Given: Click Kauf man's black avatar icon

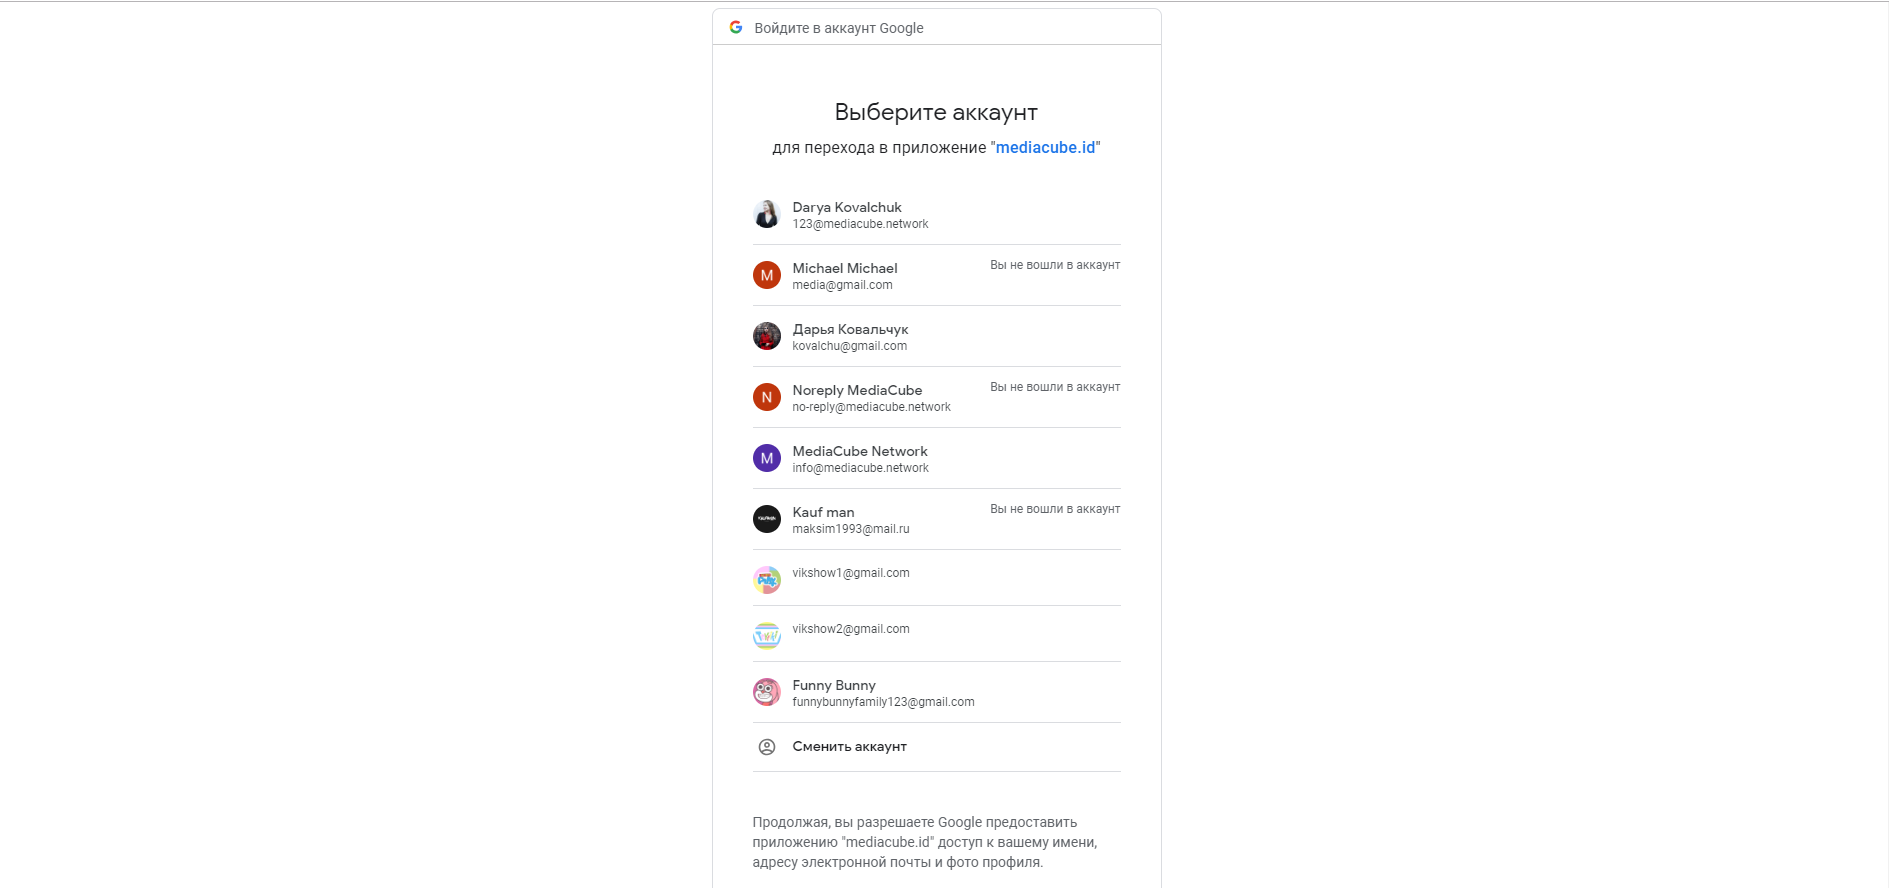Looking at the screenshot, I should point(767,519).
